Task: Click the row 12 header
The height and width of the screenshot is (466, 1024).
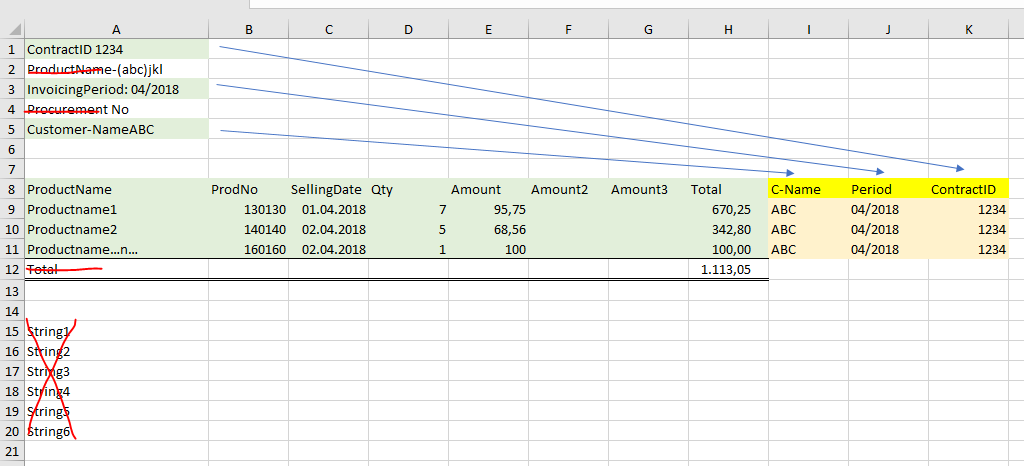Action: [x=11, y=269]
